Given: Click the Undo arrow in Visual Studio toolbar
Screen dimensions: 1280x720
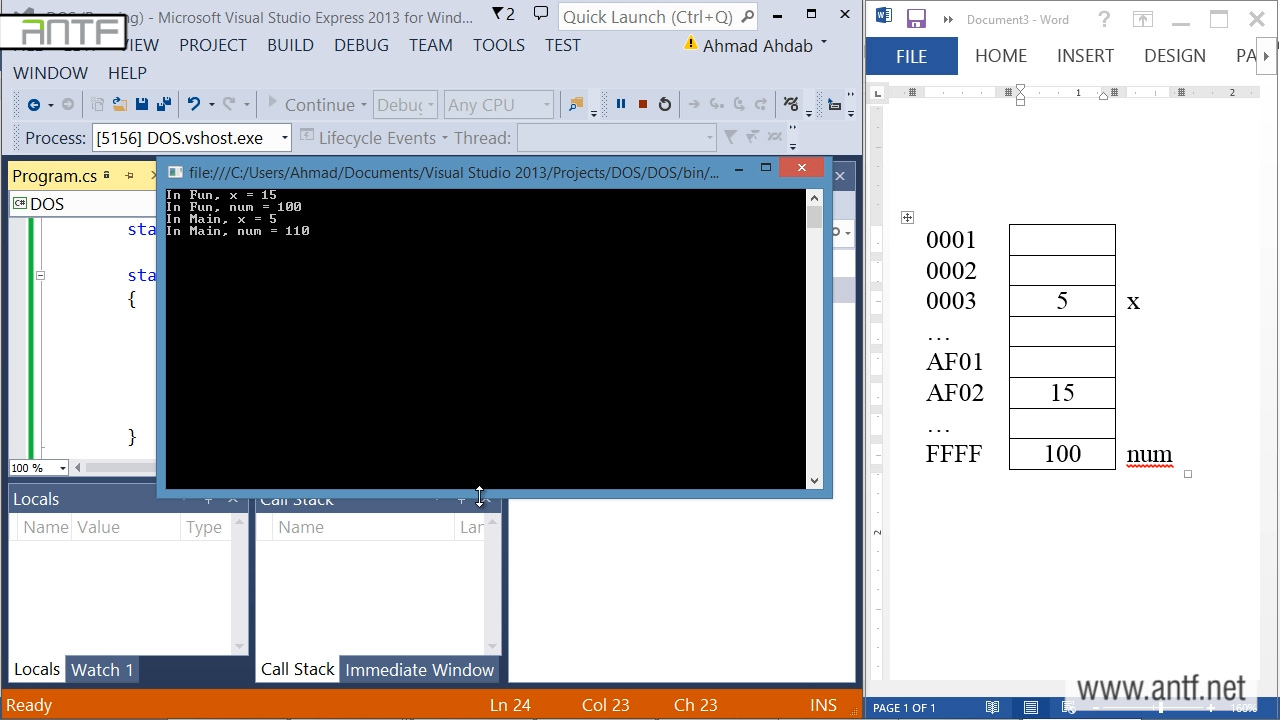Looking at the screenshot, I should pyautogui.click(x=194, y=104).
